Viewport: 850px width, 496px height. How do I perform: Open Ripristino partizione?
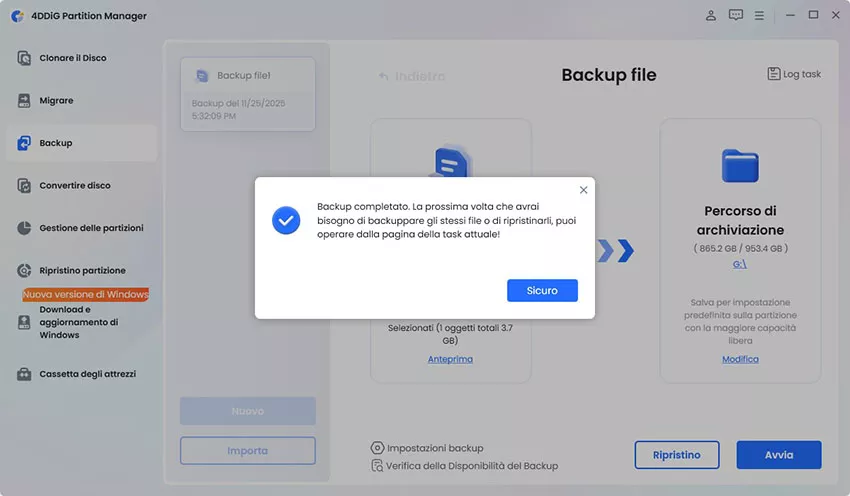click(82, 270)
